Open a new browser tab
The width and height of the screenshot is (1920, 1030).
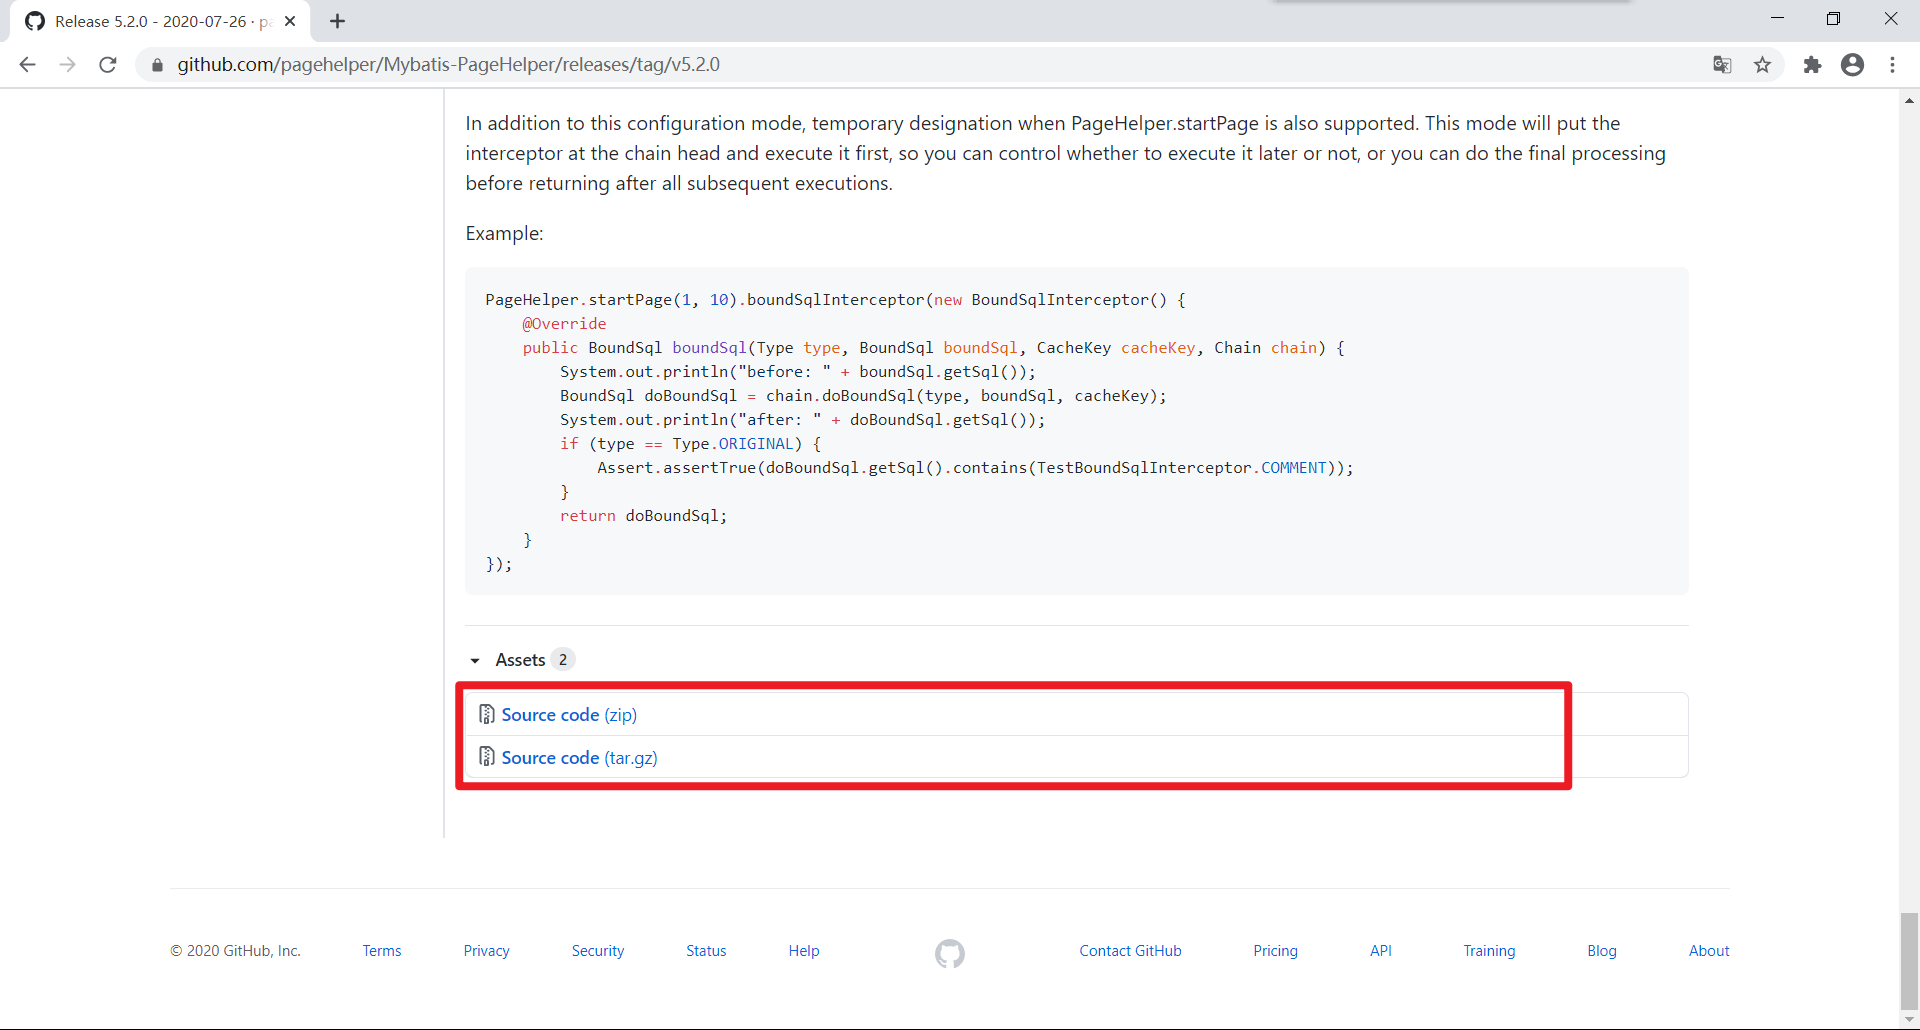[338, 21]
